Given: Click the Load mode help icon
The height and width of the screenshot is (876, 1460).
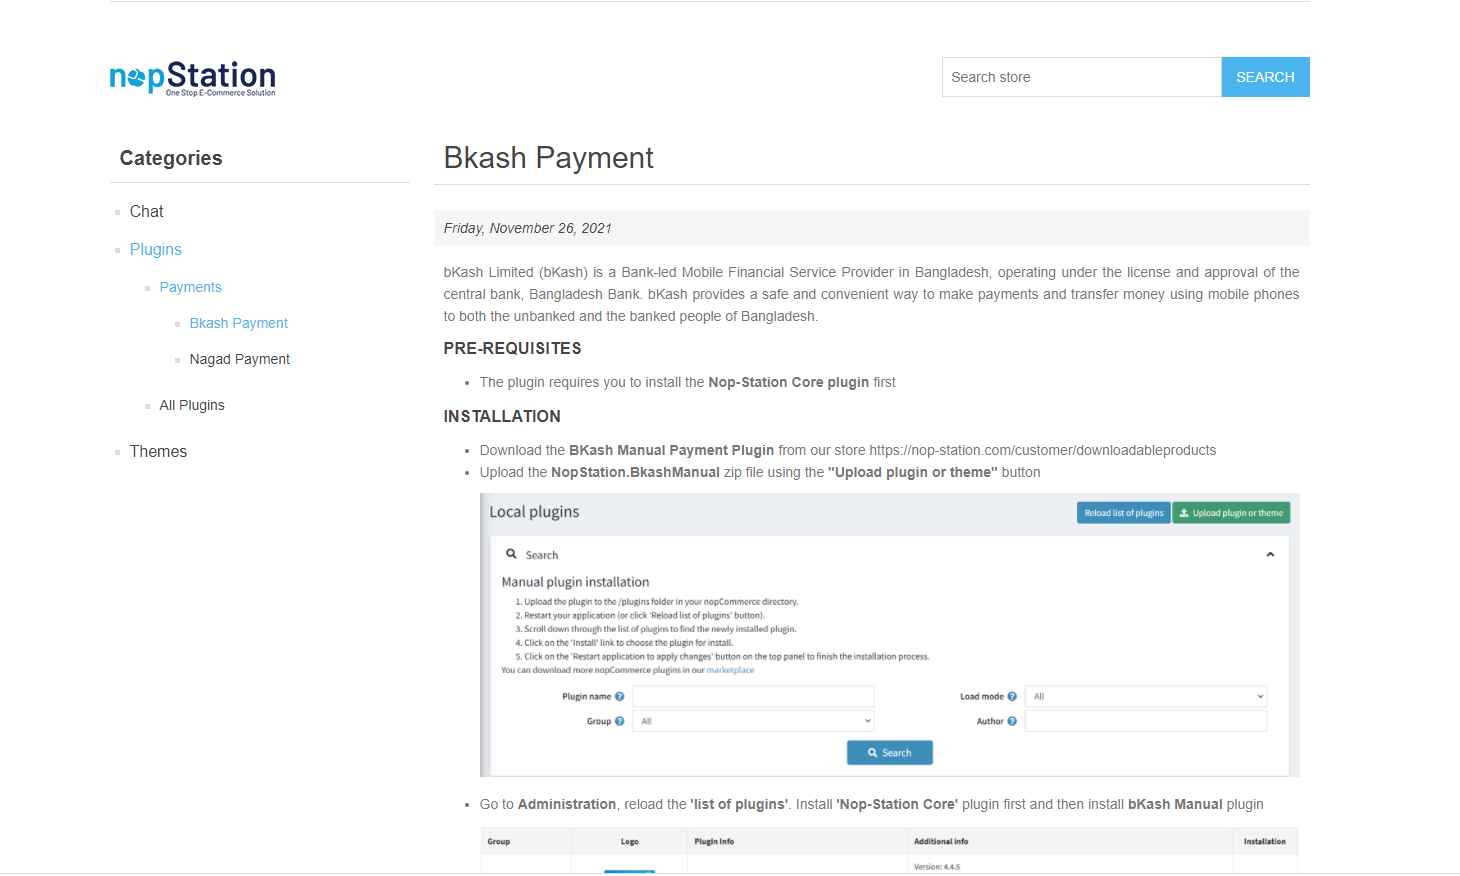Looking at the screenshot, I should (x=1012, y=696).
